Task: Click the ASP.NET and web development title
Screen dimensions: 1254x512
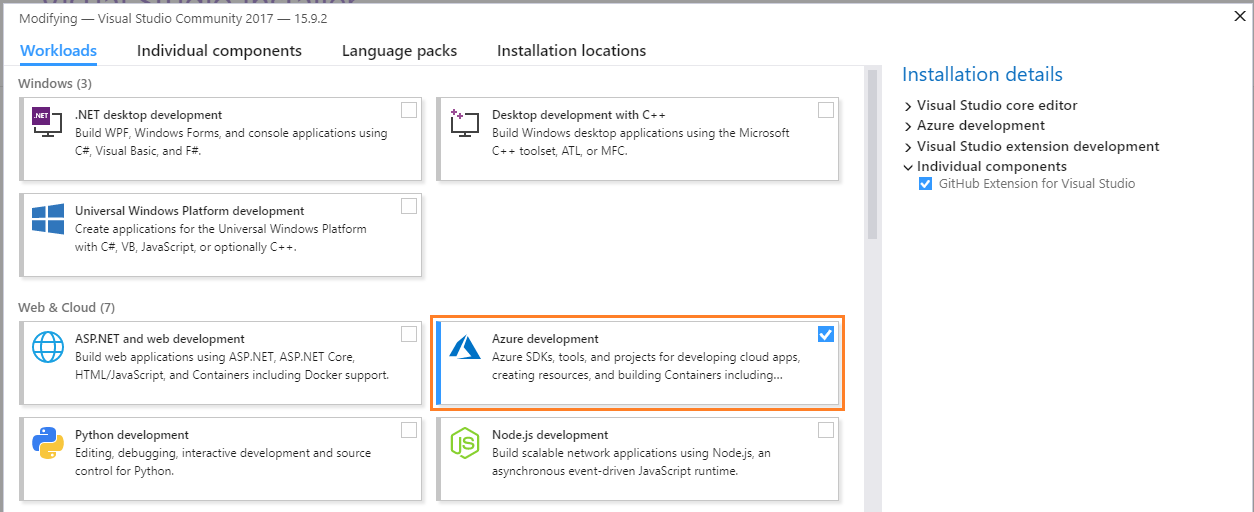Action: [160, 339]
